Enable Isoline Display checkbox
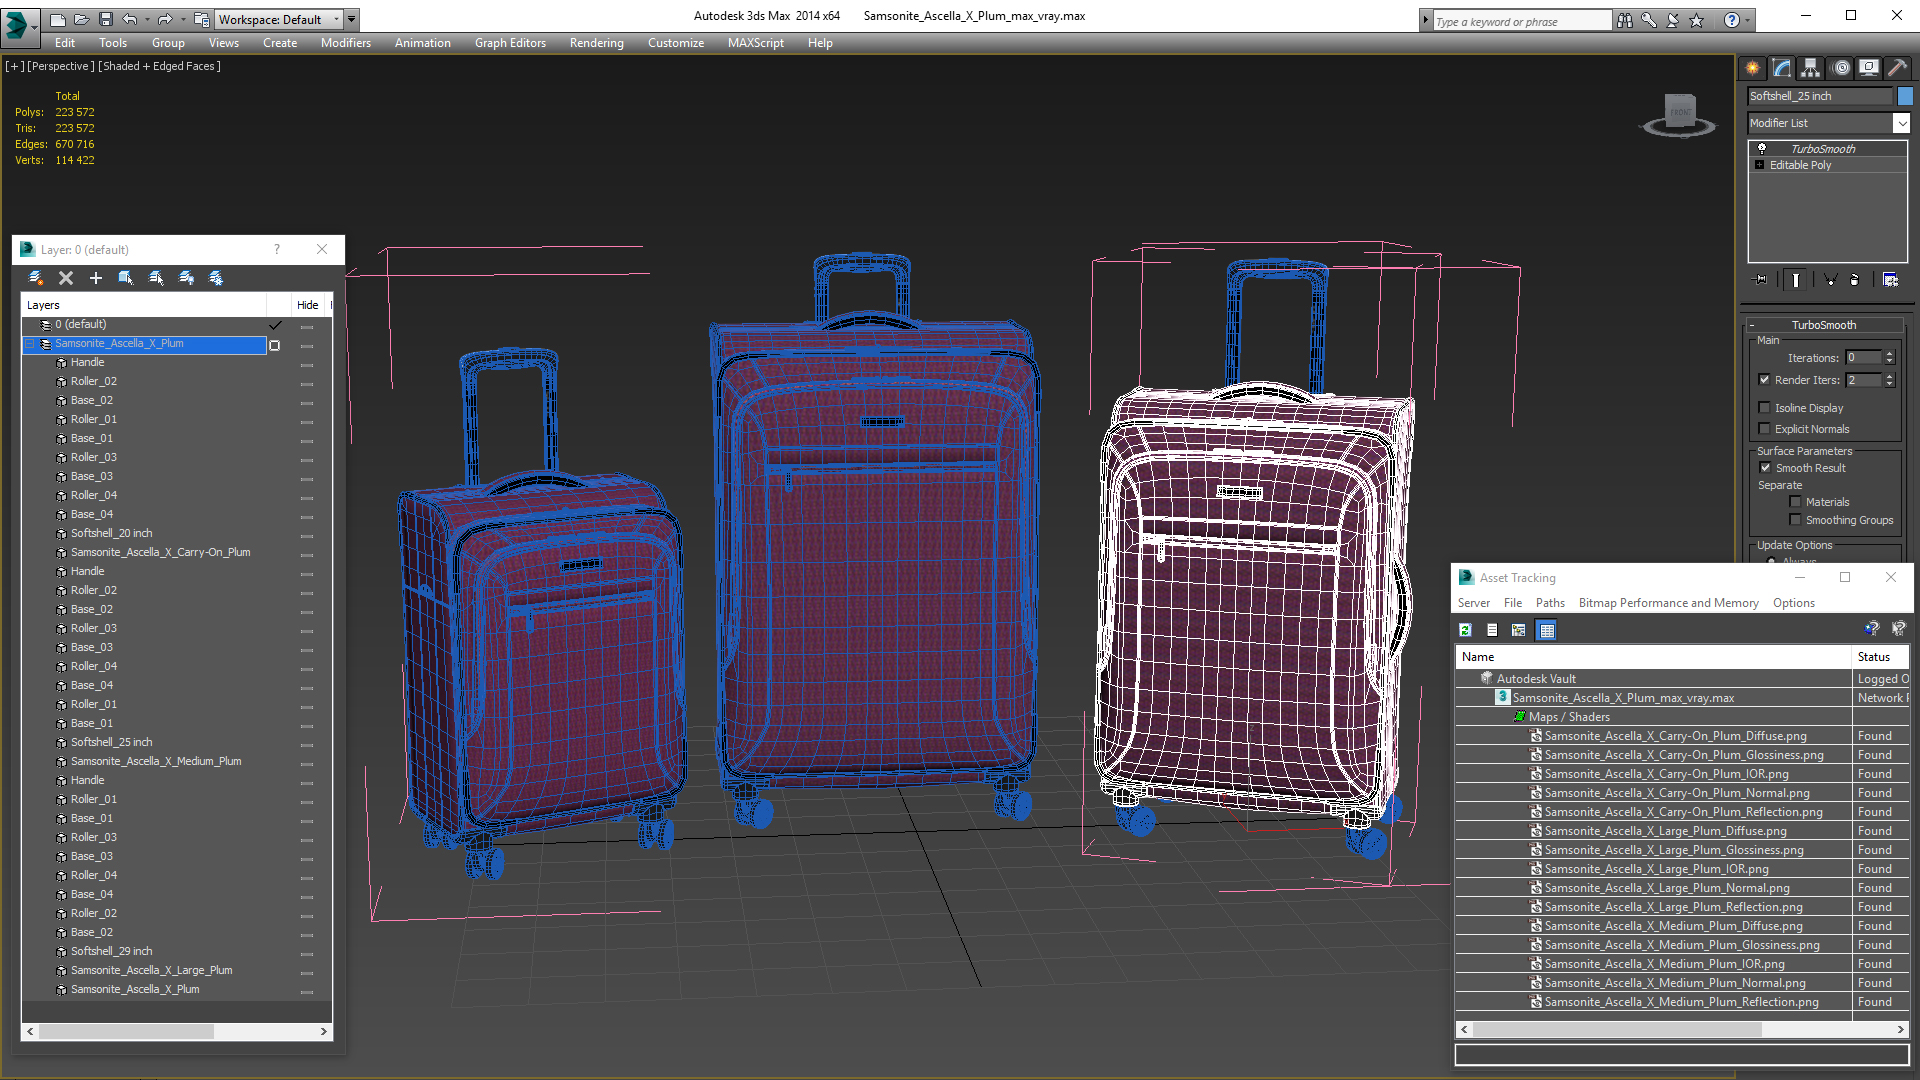 tap(1765, 408)
